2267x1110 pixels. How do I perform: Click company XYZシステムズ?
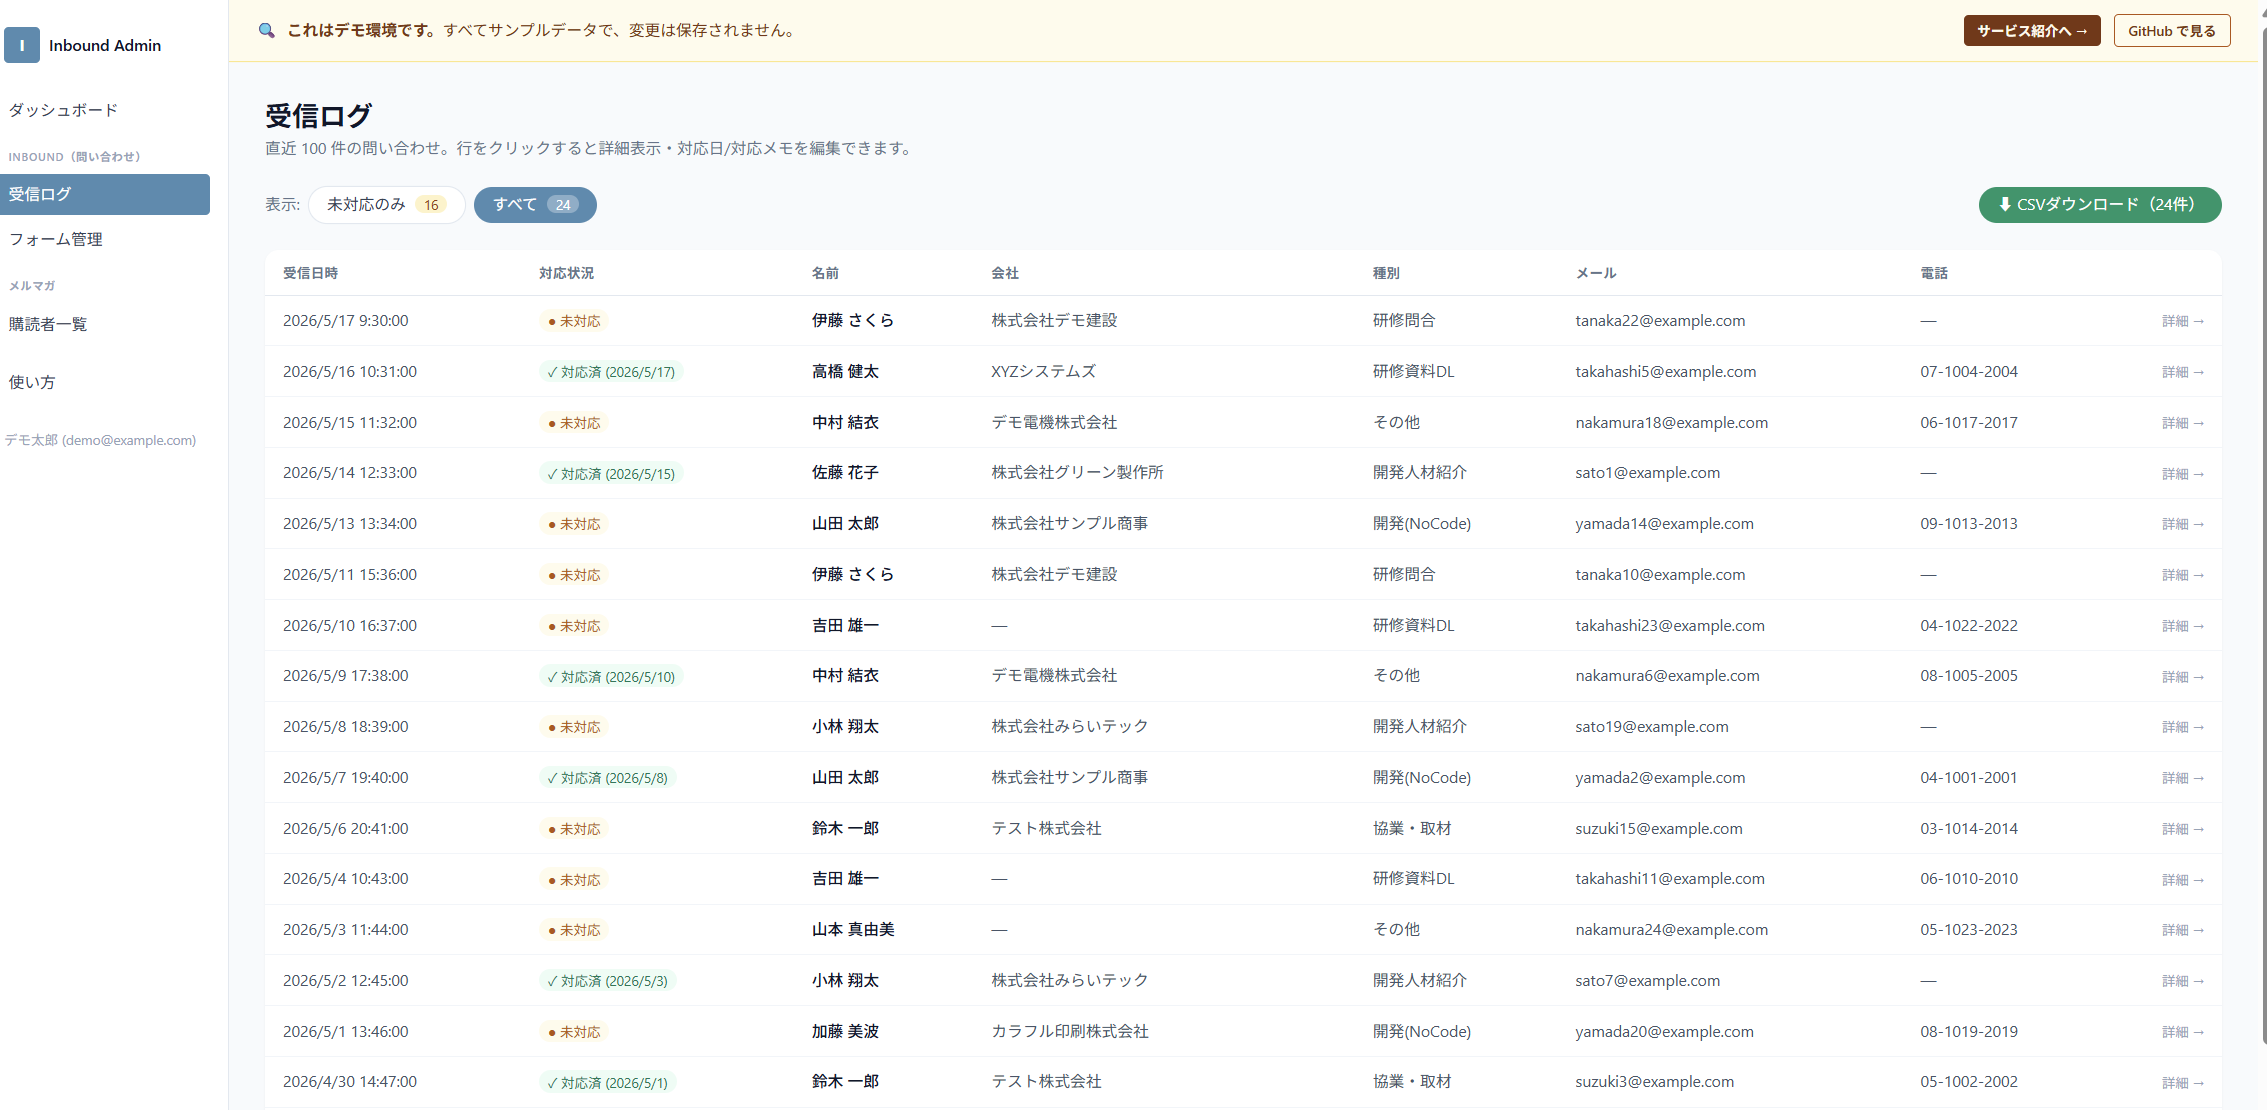click(x=1043, y=372)
